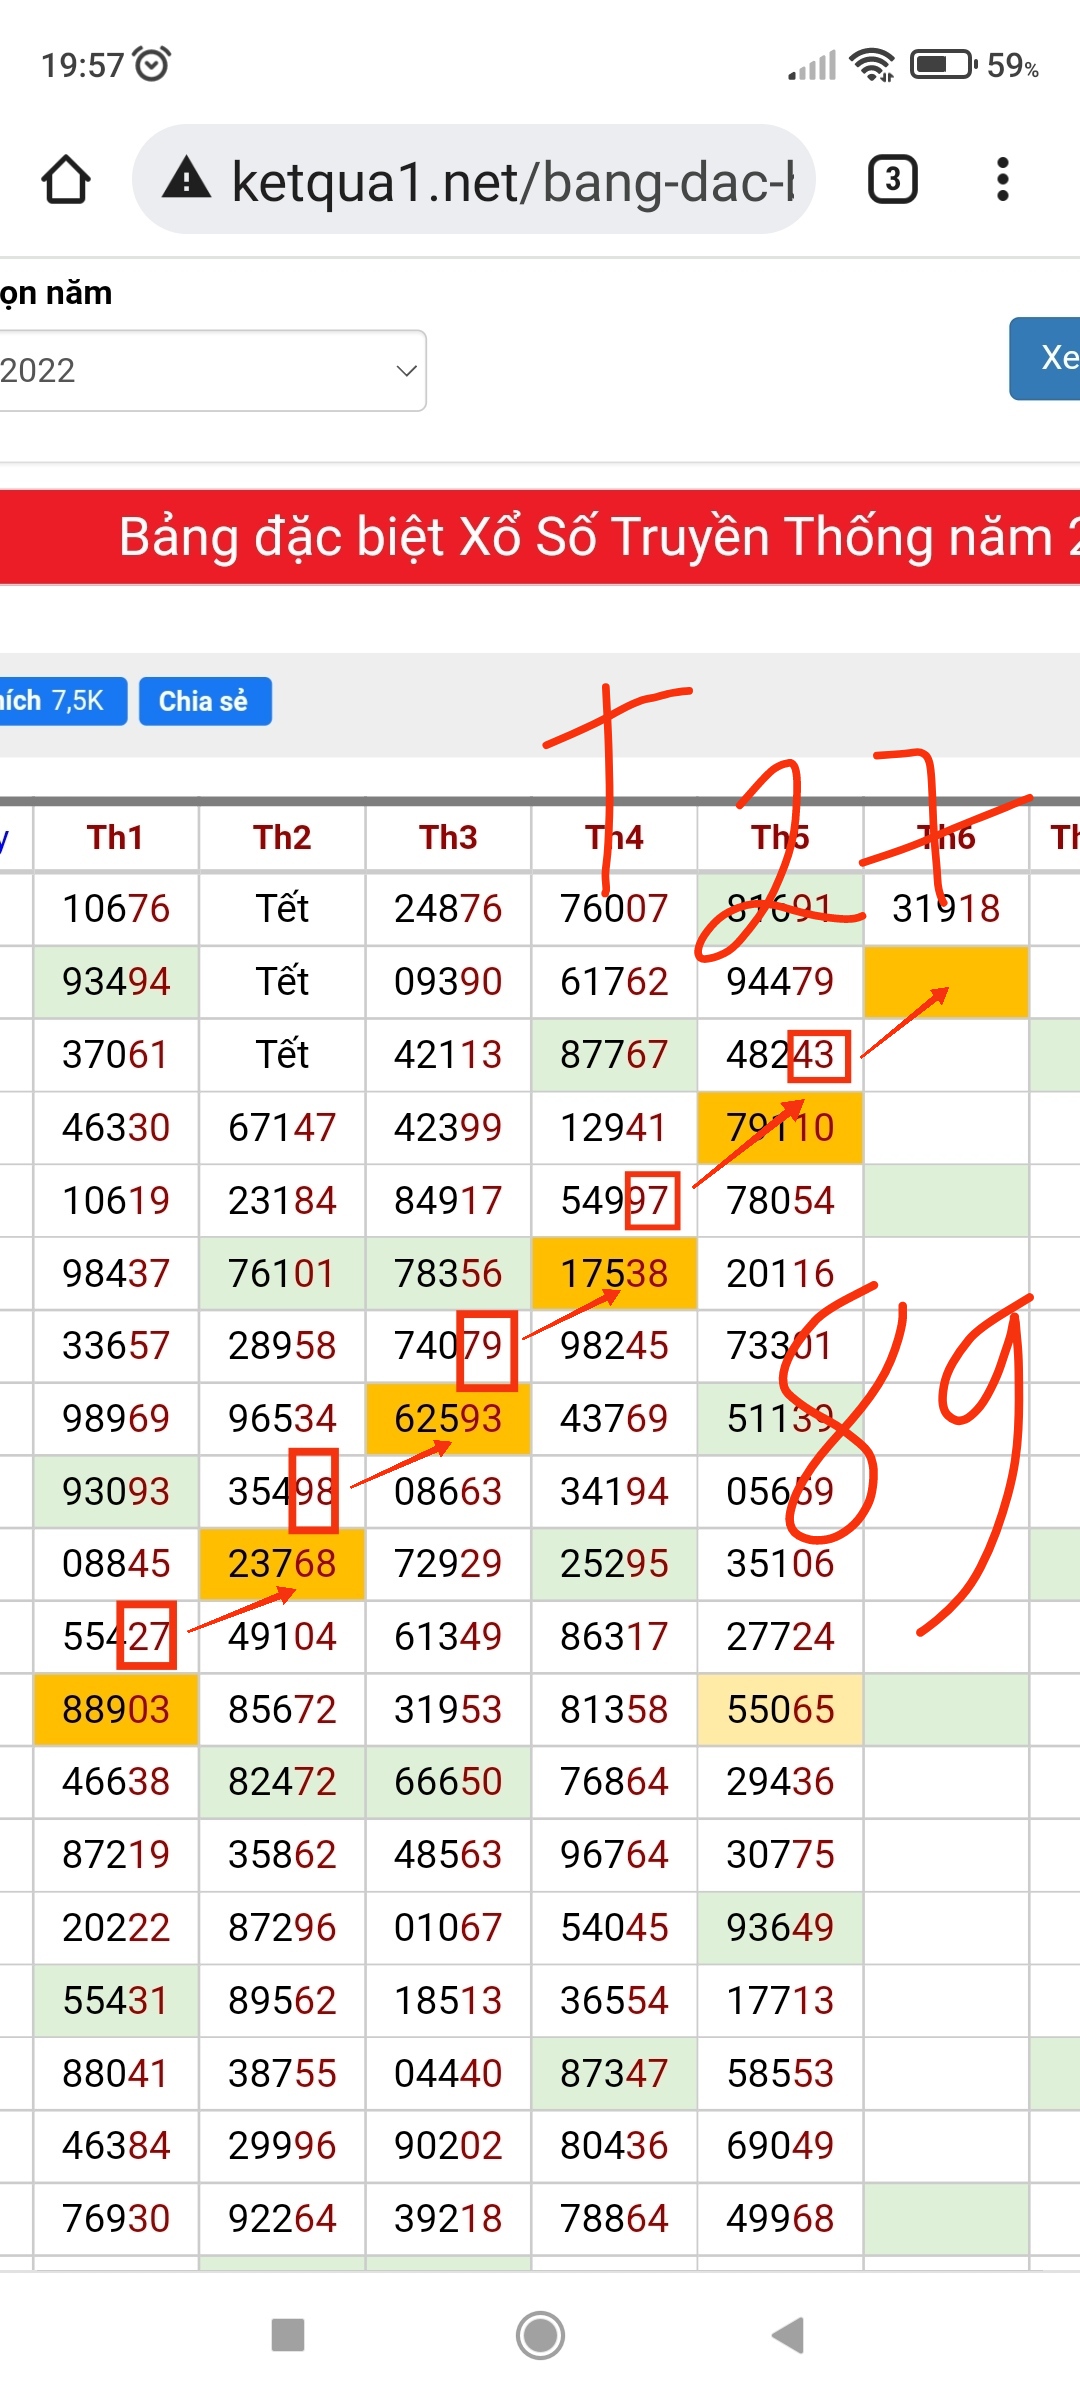Image resolution: width=1080 pixels, height=2400 pixels.
Task: Select cell 01067
Action: [448, 1928]
